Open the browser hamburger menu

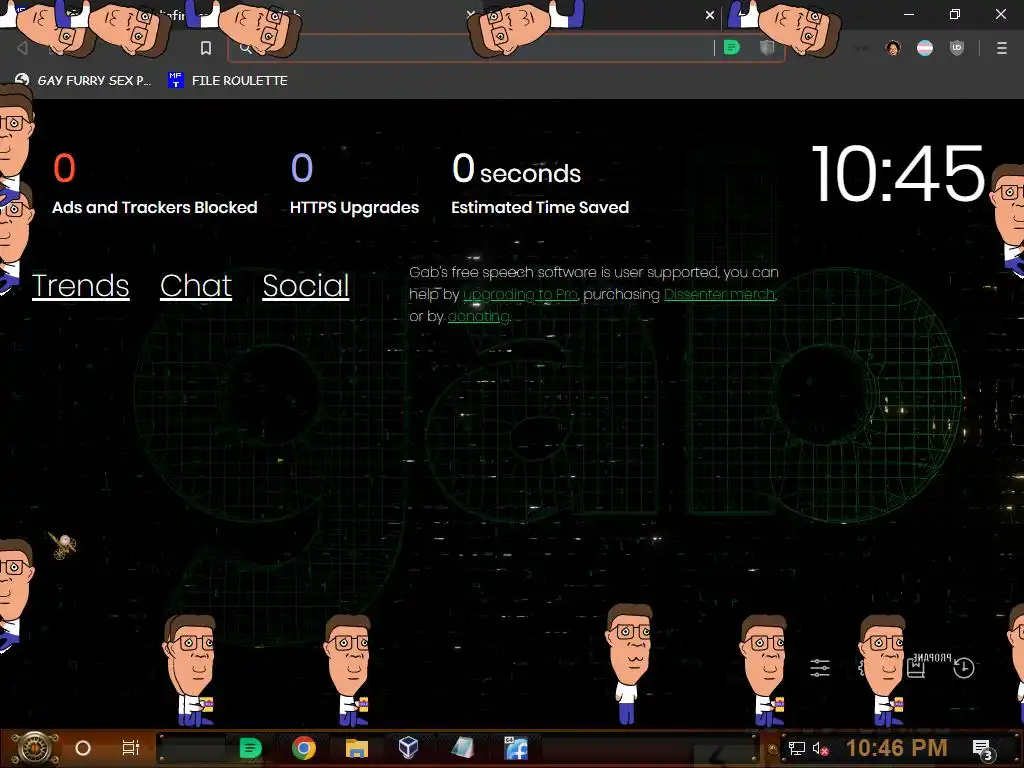tap(1002, 48)
